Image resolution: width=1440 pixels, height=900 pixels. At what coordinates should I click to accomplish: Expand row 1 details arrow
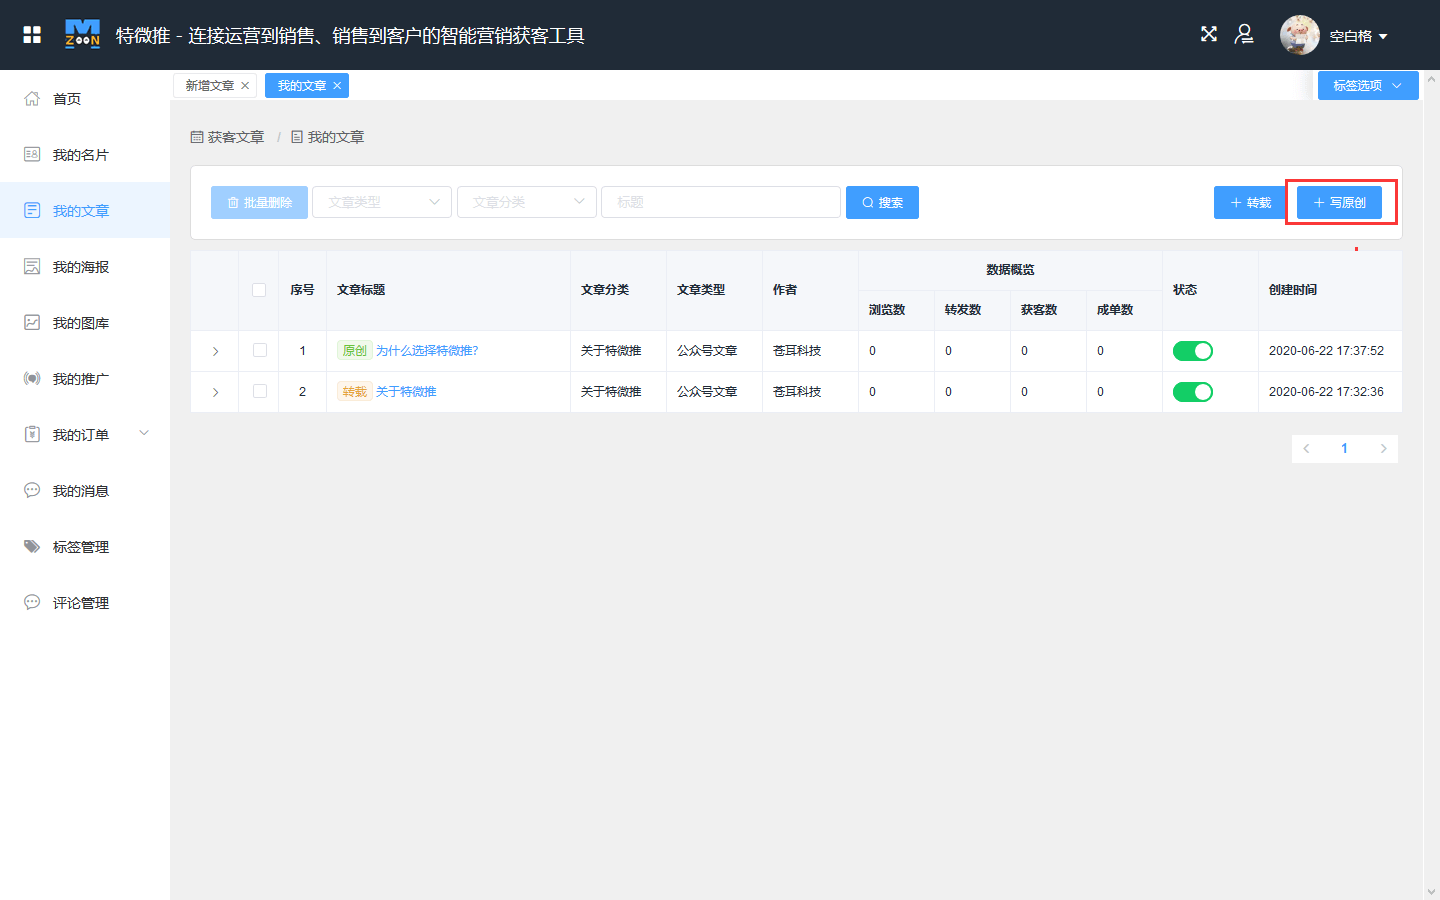coord(215,351)
